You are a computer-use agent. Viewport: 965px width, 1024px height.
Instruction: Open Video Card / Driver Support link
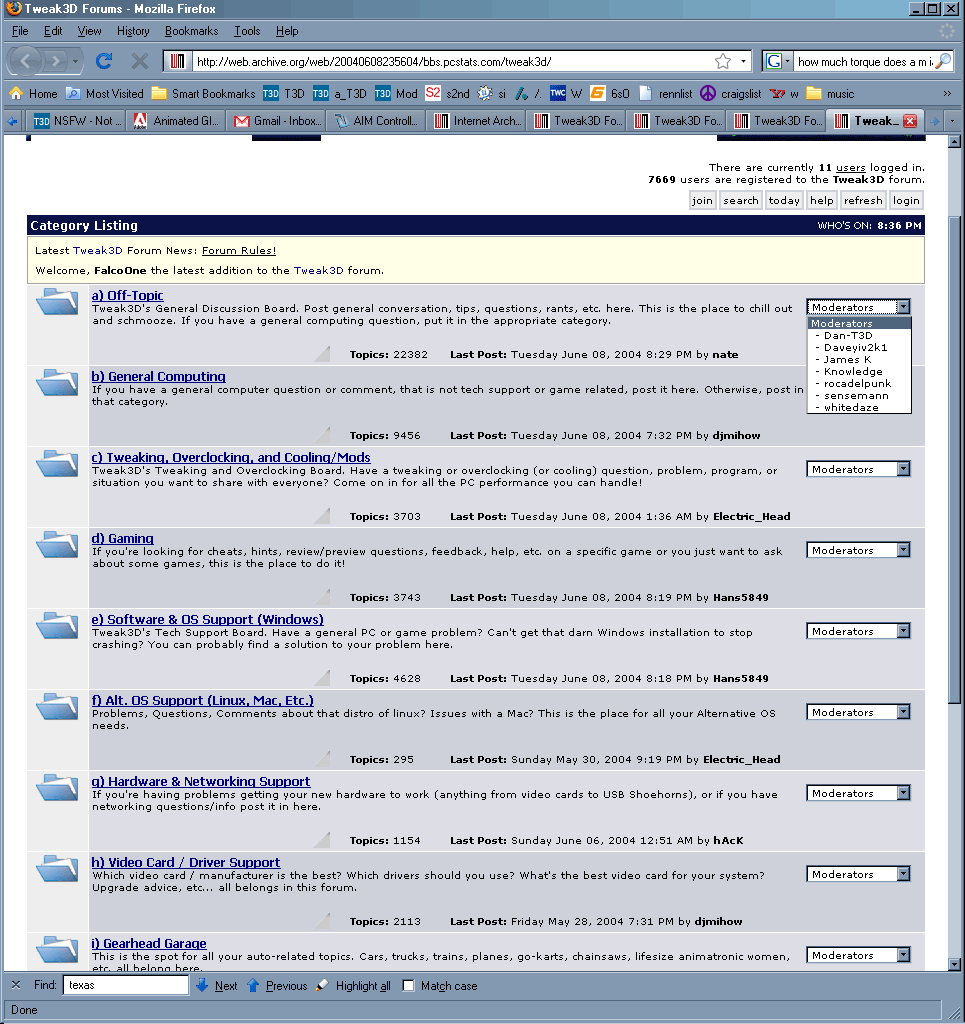click(185, 862)
